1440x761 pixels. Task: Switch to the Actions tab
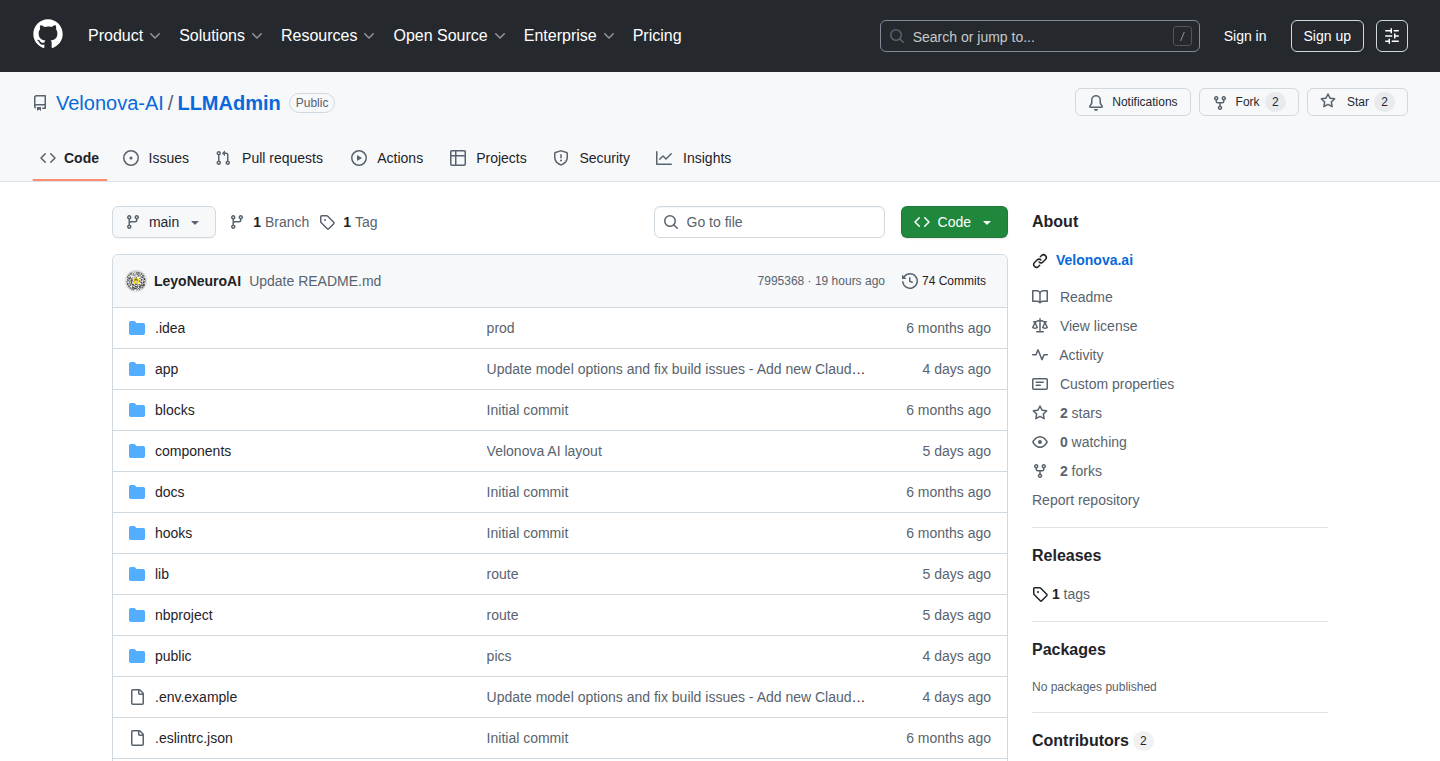pos(387,158)
